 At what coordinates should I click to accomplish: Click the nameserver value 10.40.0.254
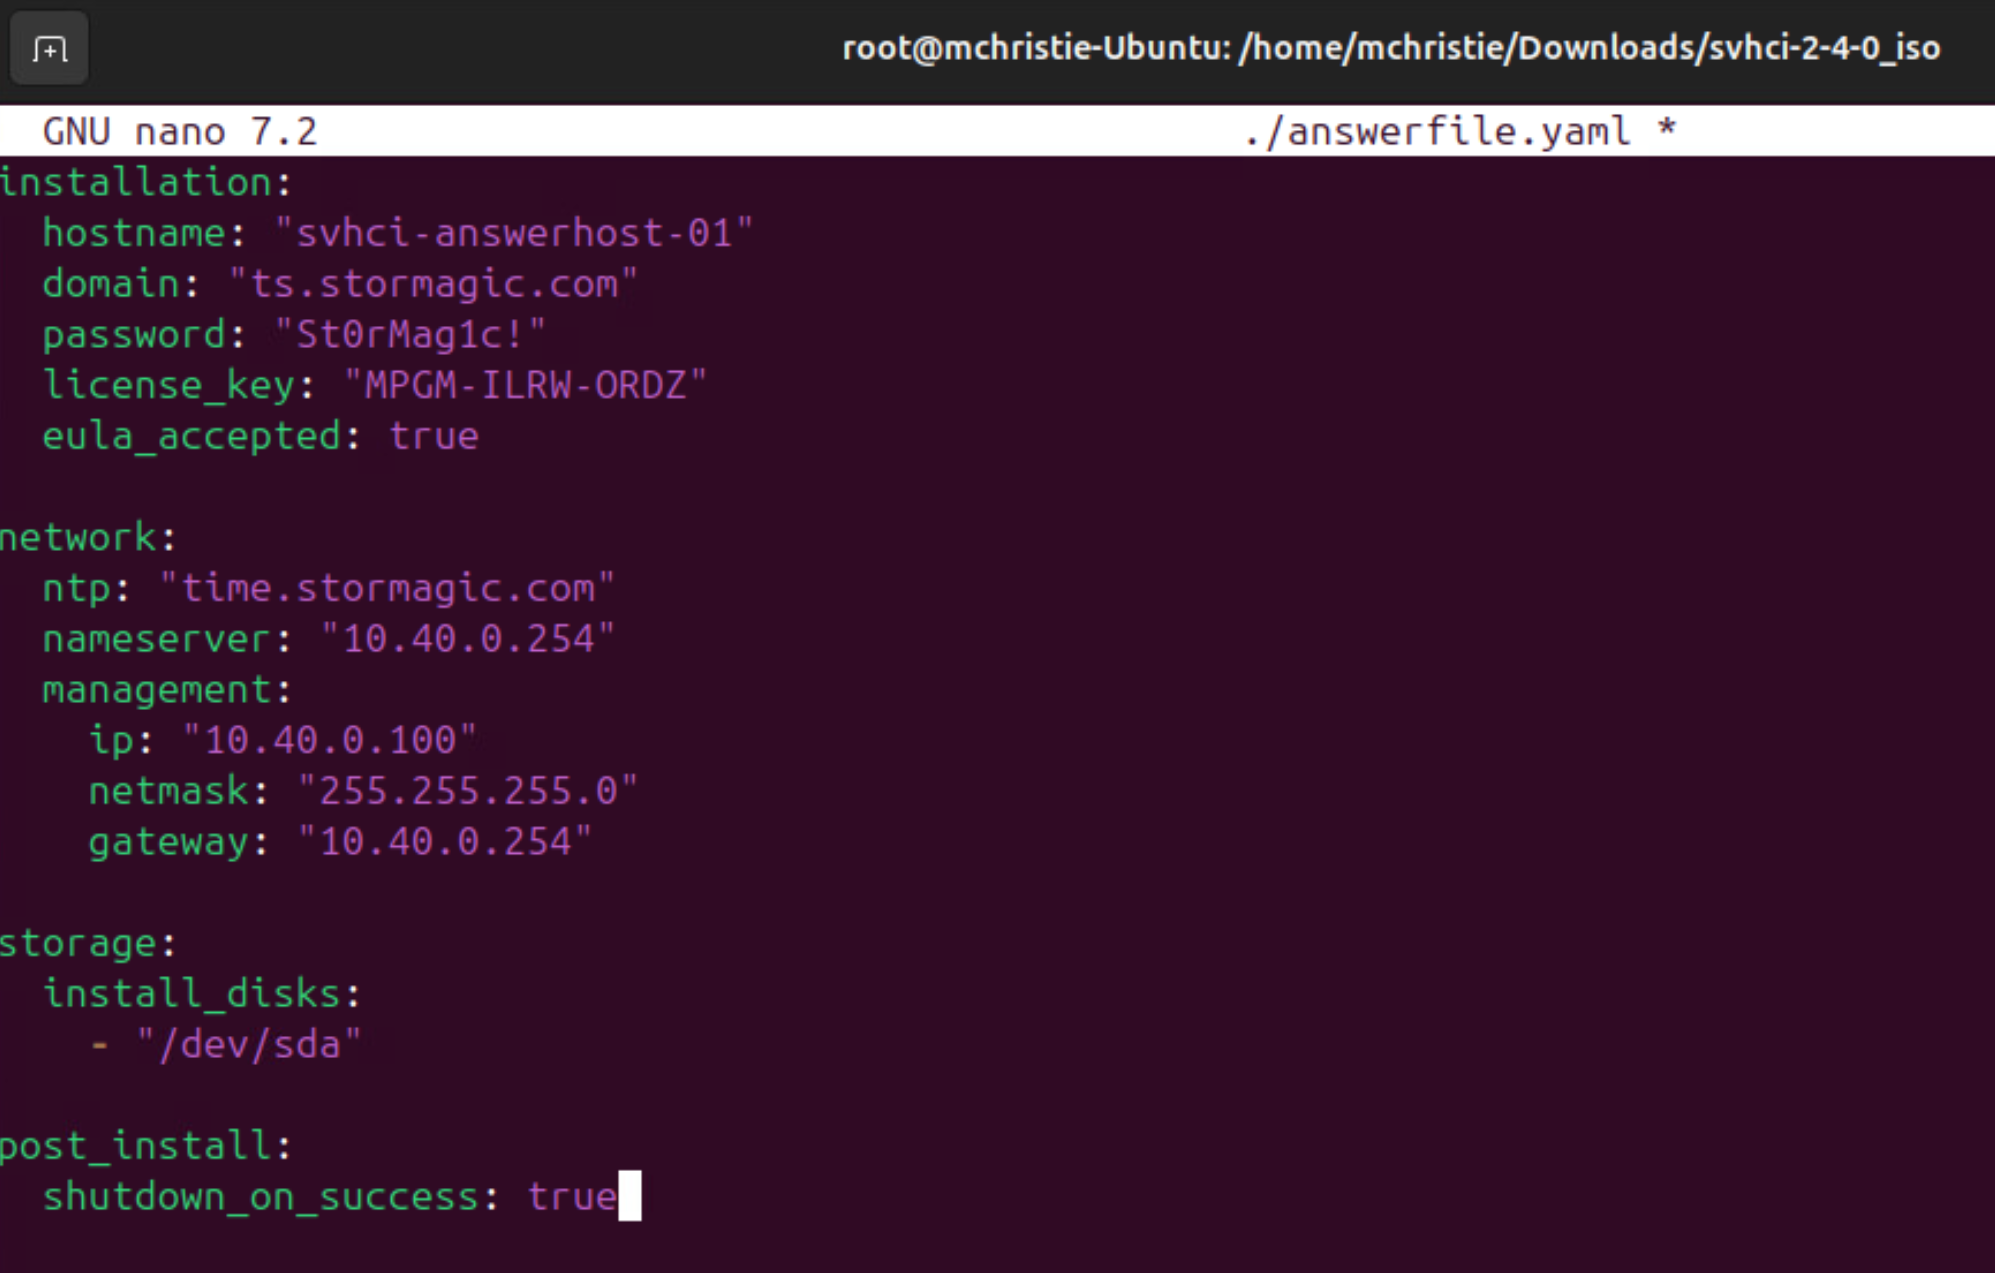click(x=468, y=639)
